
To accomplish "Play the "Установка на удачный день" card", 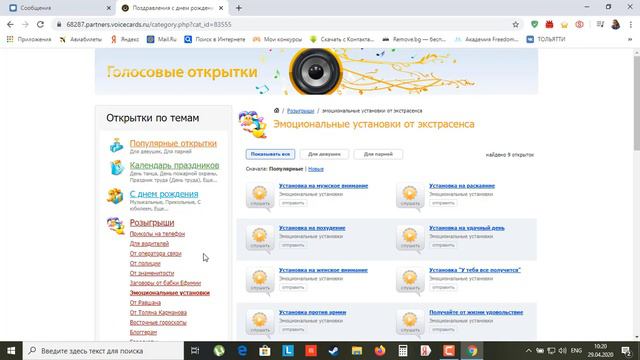I will pos(410,238).
